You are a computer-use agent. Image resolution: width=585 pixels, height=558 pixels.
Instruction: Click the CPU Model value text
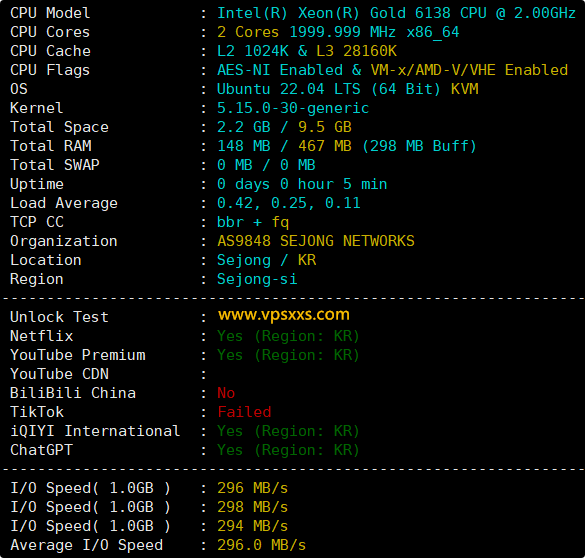click(x=397, y=13)
